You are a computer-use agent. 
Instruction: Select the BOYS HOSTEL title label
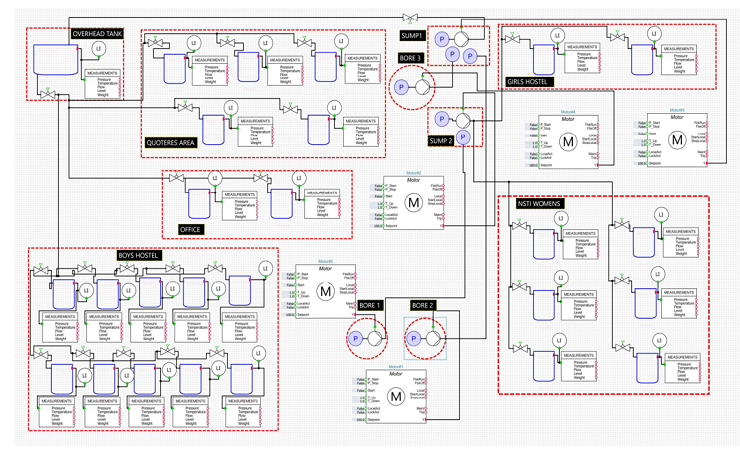139,256
